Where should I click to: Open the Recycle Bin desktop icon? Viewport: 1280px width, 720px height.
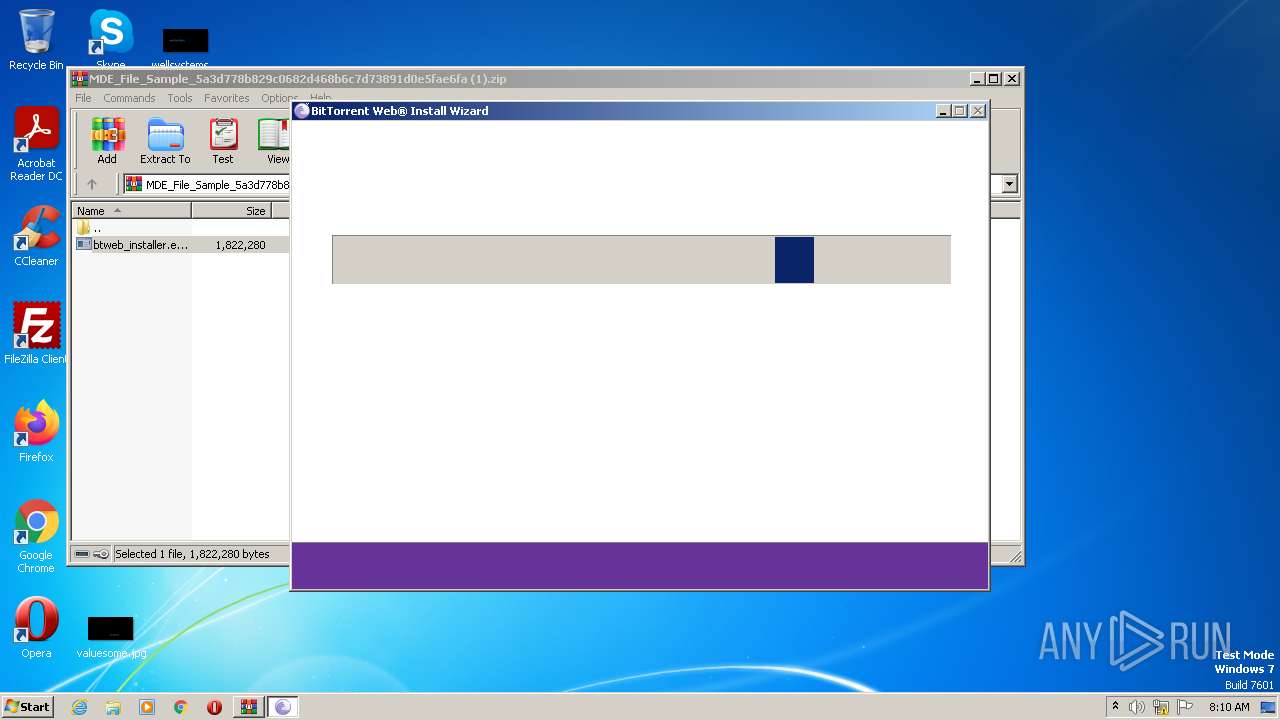pos(36,40)
